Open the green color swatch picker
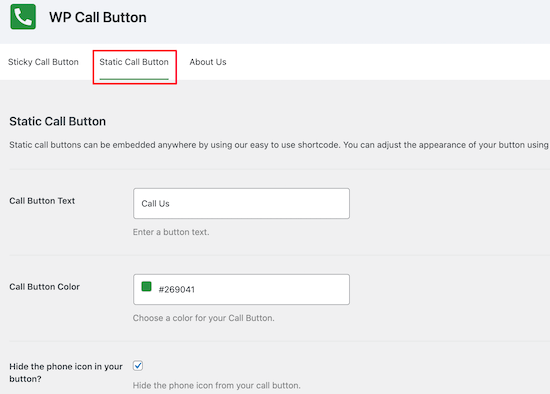The height and width of the screenshot is (394, 550). pyautogui.click(x=146, y=287)
